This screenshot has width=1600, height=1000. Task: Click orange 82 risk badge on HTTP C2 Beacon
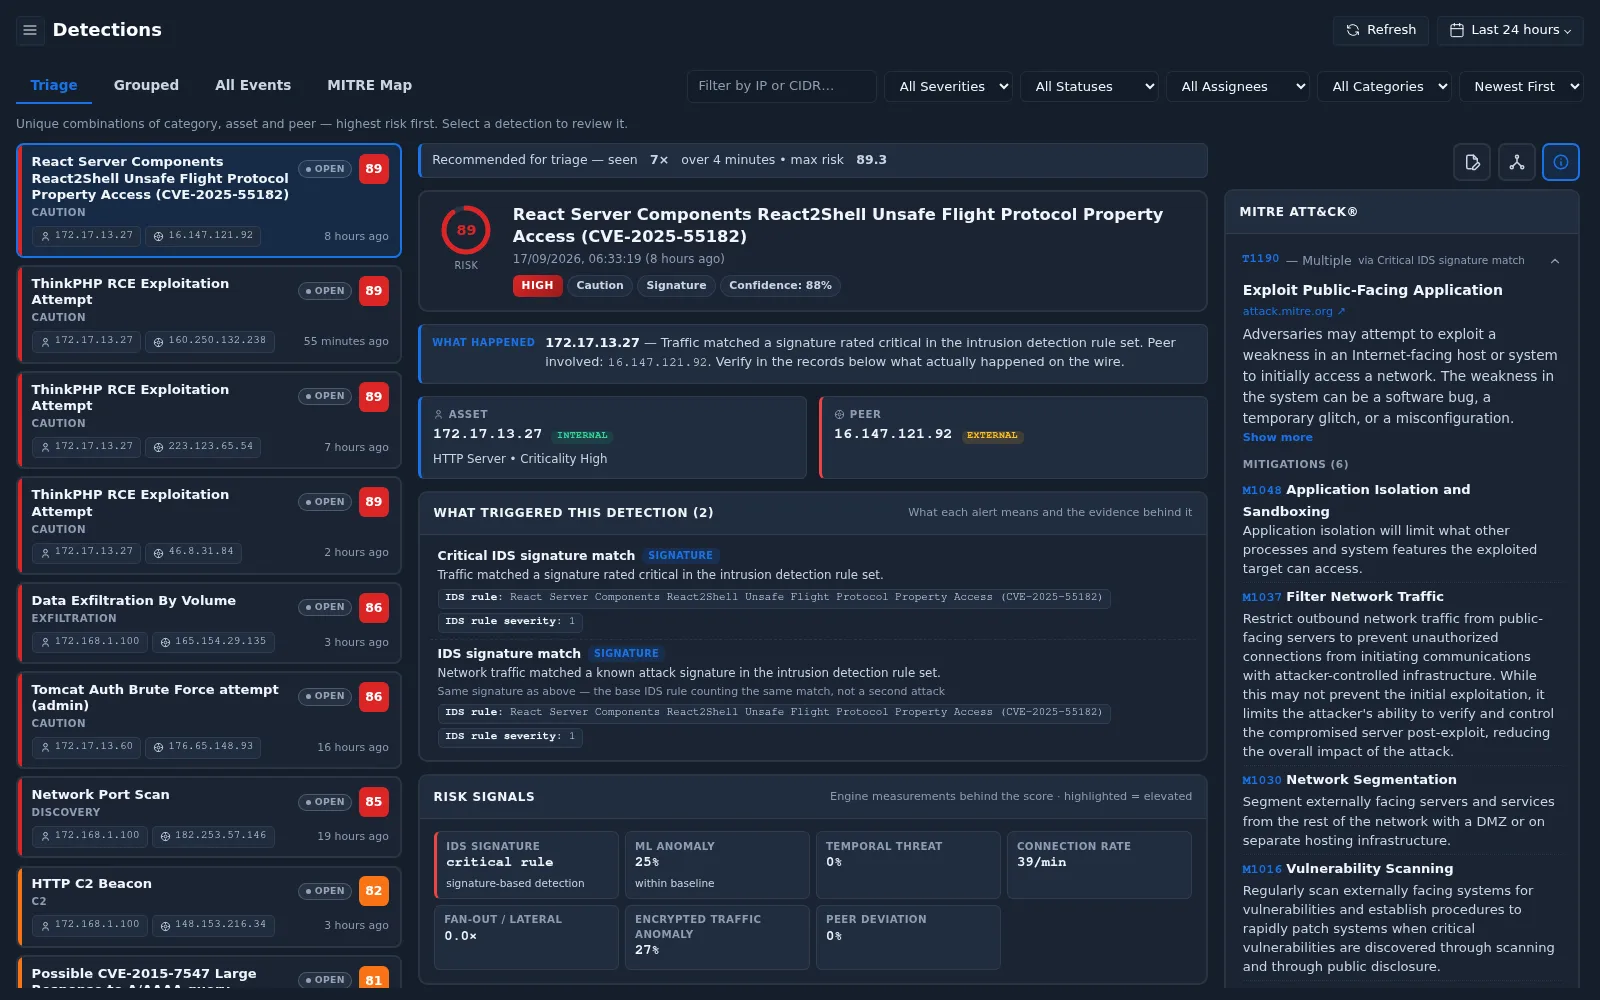pos(374,891)
